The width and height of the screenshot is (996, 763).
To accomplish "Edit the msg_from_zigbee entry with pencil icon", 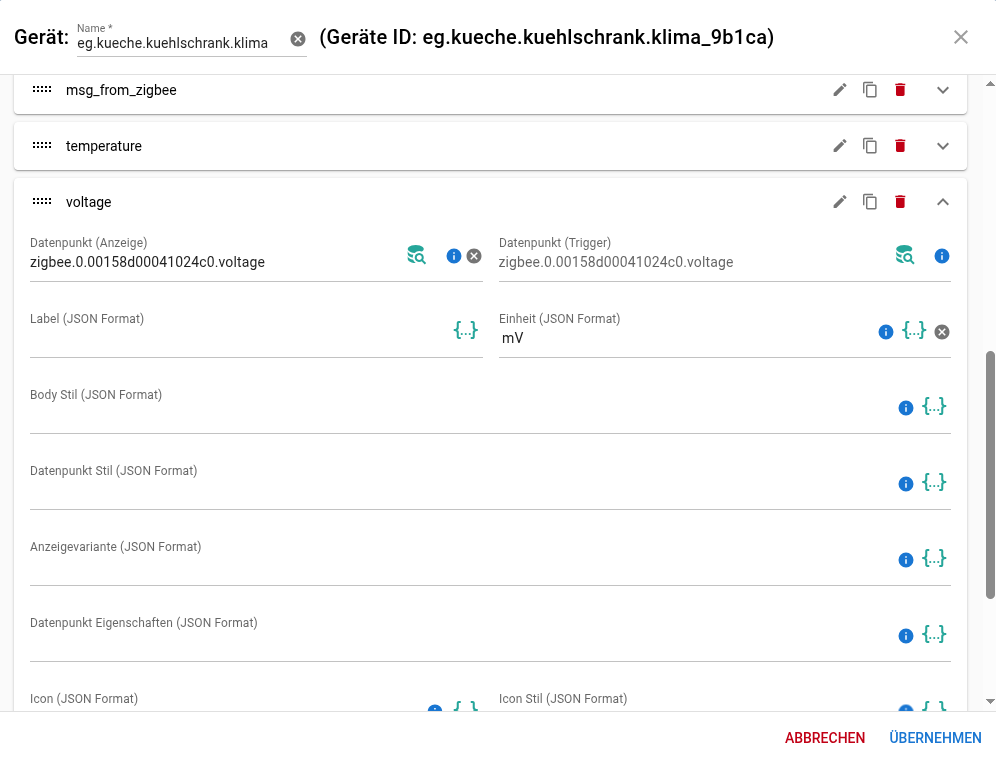I will 840,90.
